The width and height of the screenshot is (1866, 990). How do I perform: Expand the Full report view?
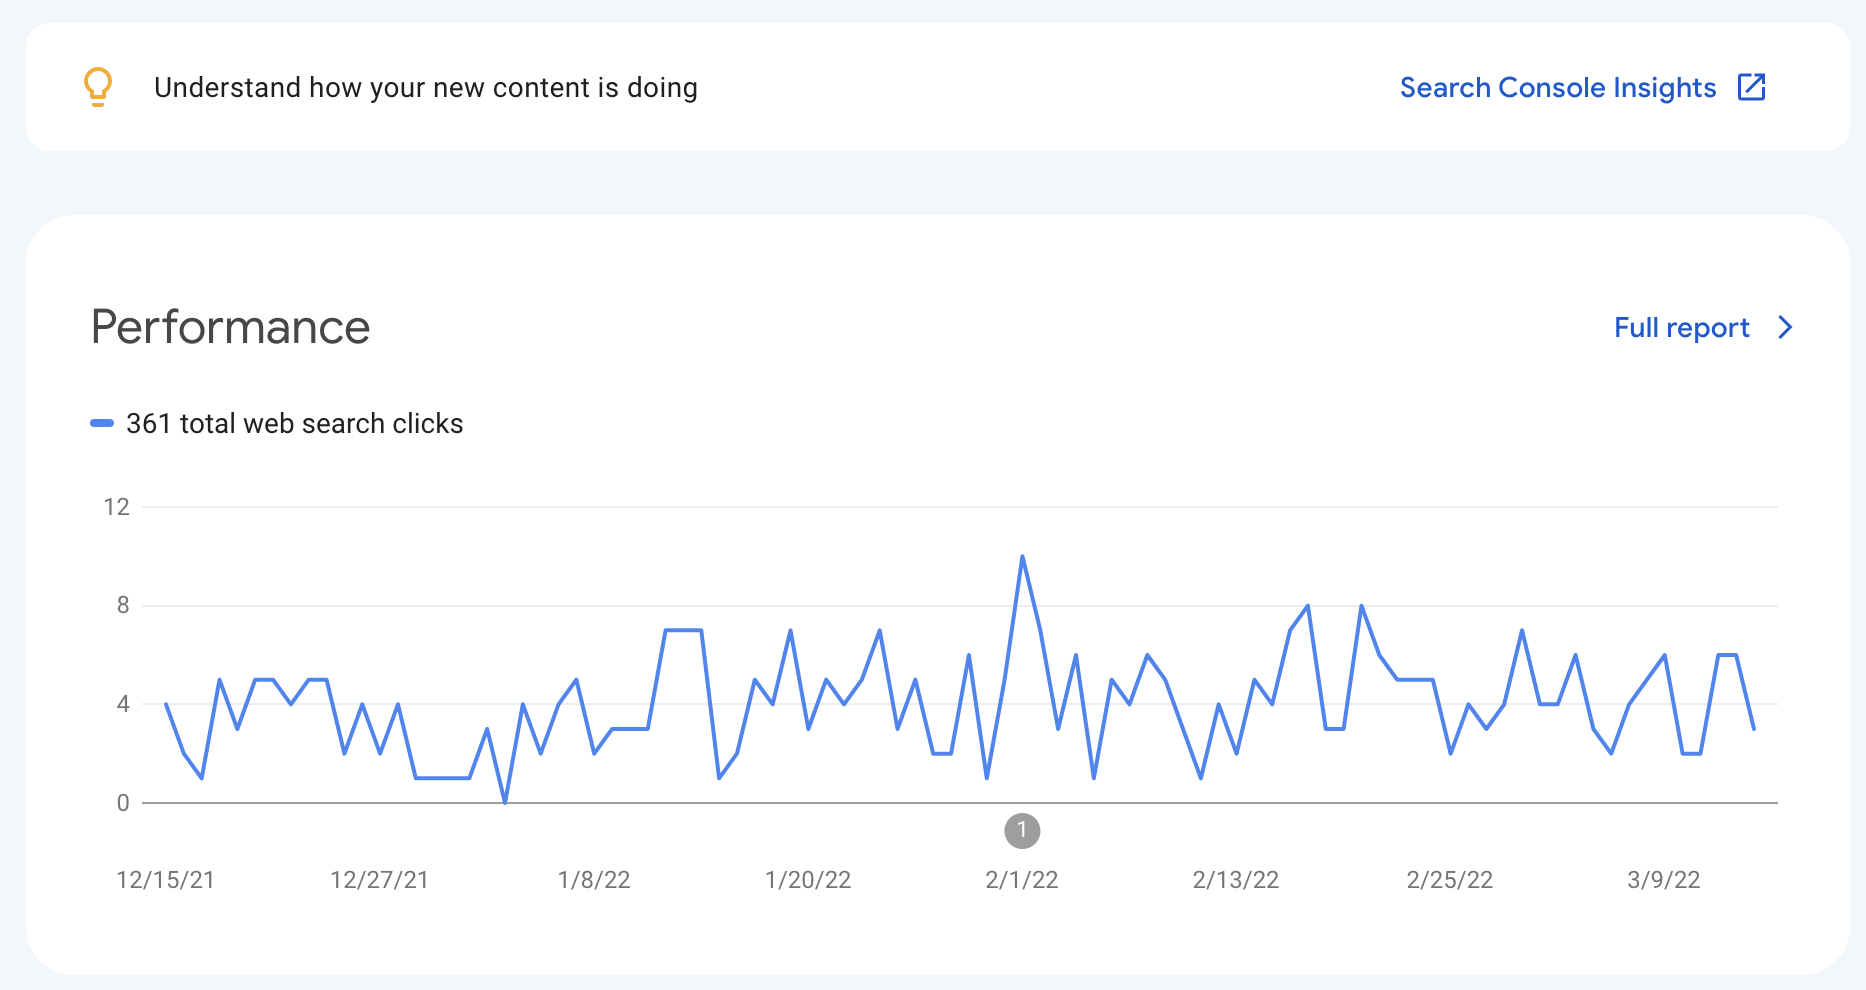click(x=1681, y=327)
